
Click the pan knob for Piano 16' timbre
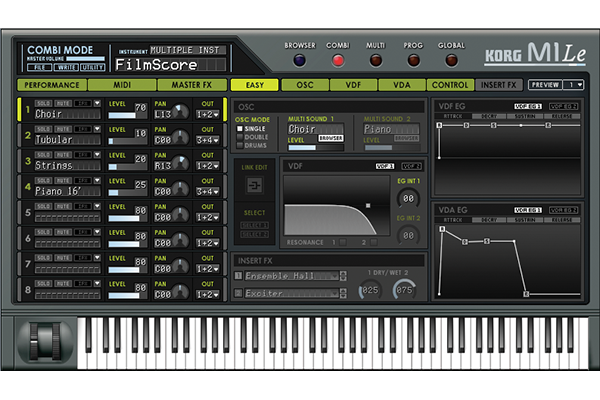pos(181,189)
